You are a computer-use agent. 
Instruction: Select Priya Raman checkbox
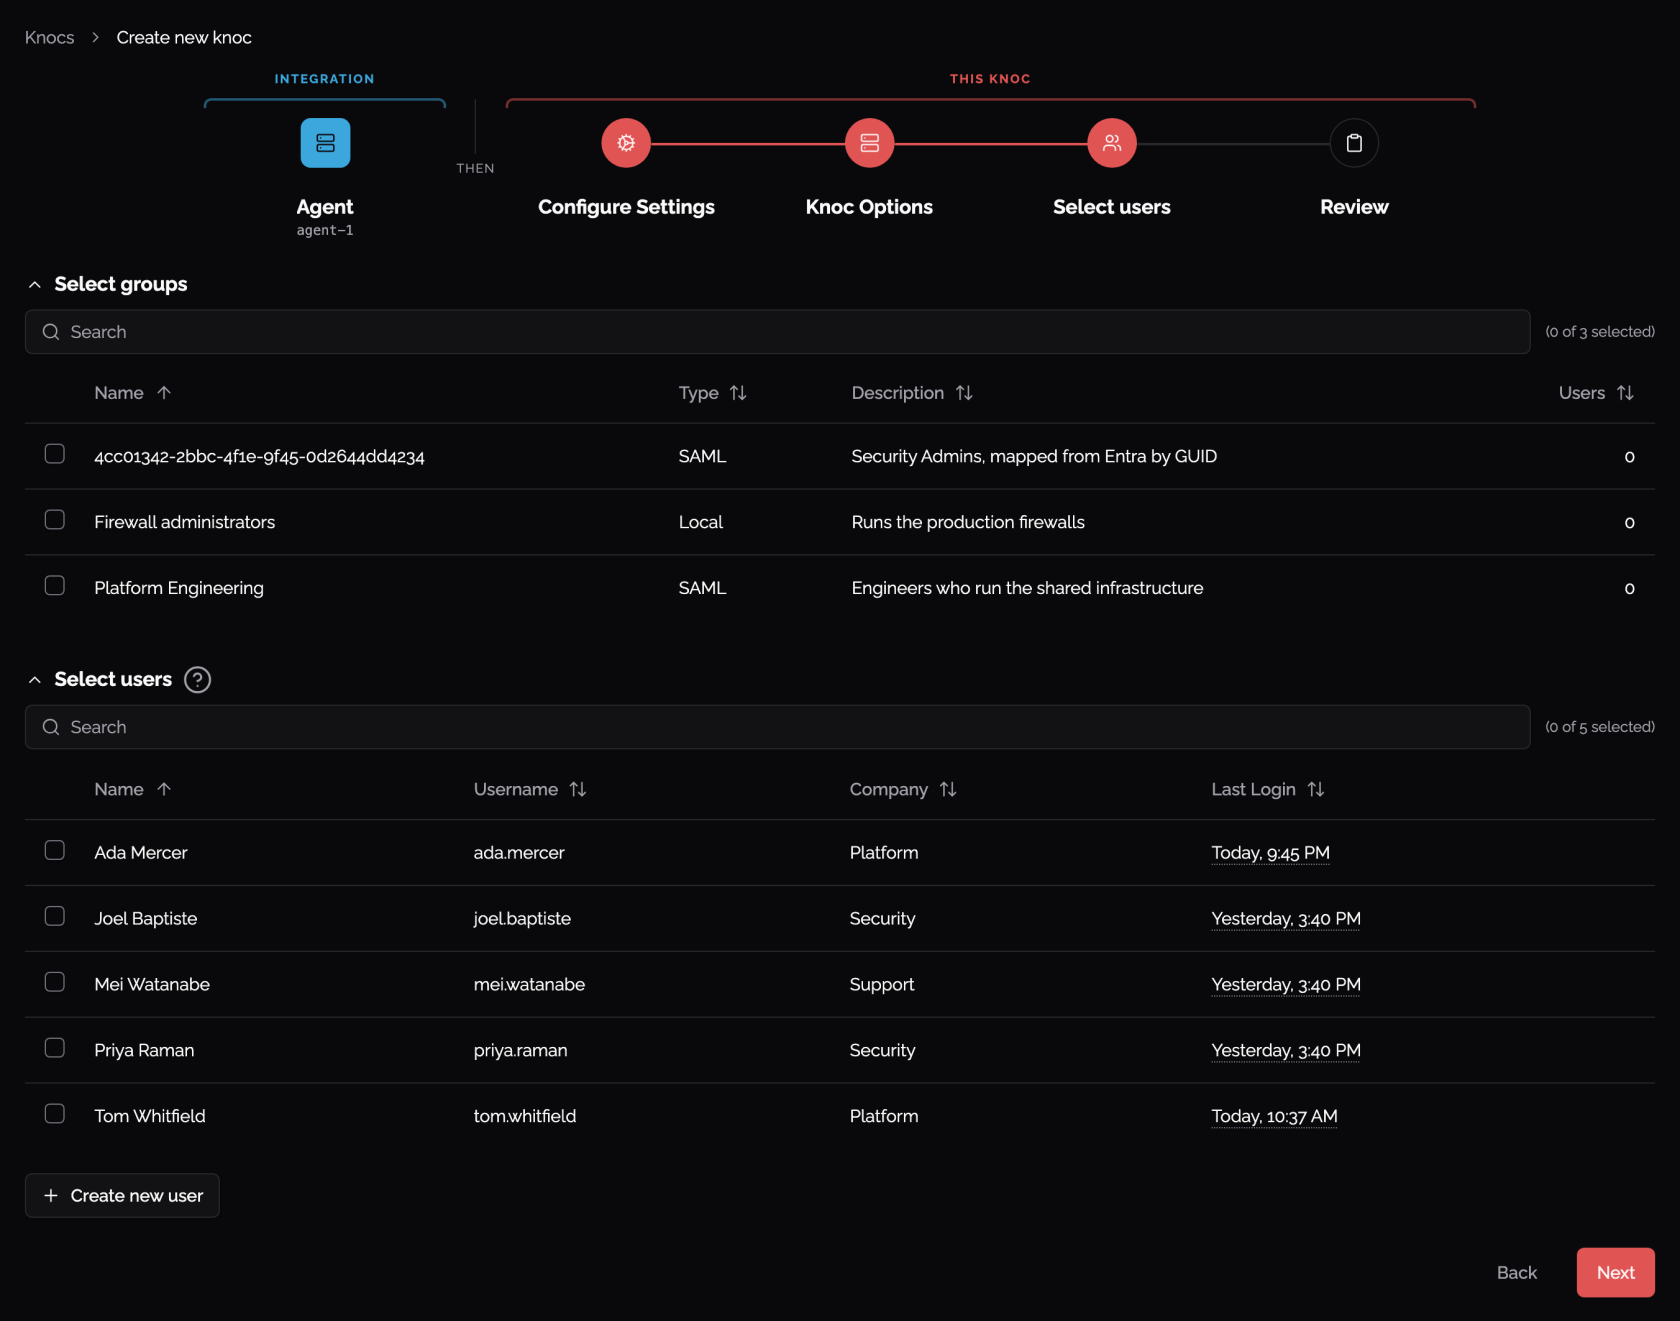coord(55,1048)
